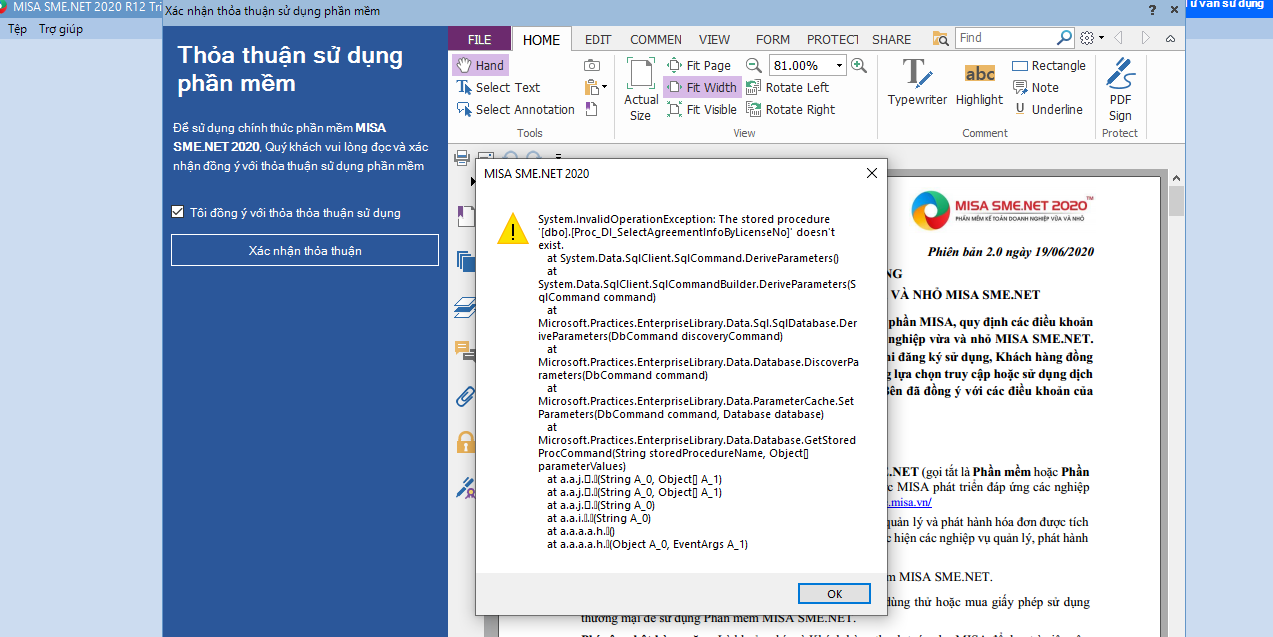Click the Find magnifier search icon
Screen dimensions: 1273x637
tap(1065, 38)
